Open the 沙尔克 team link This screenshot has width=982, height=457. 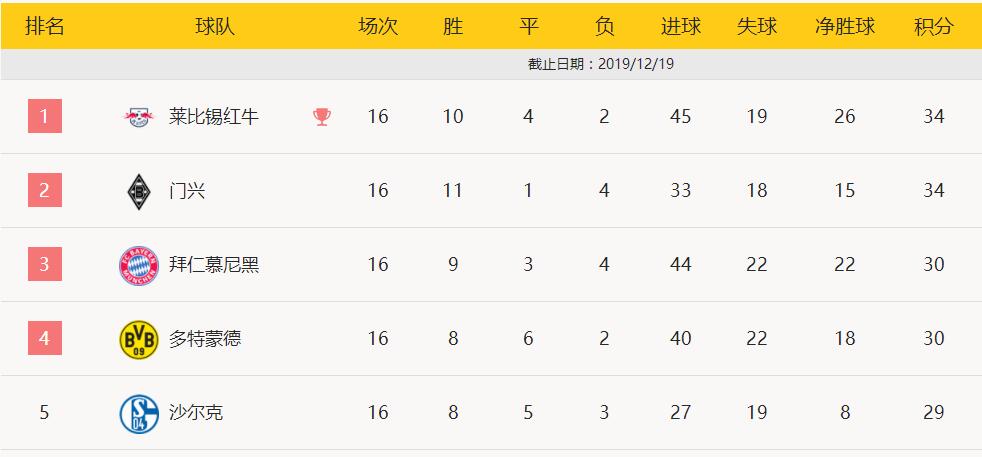tap(195, 413)
